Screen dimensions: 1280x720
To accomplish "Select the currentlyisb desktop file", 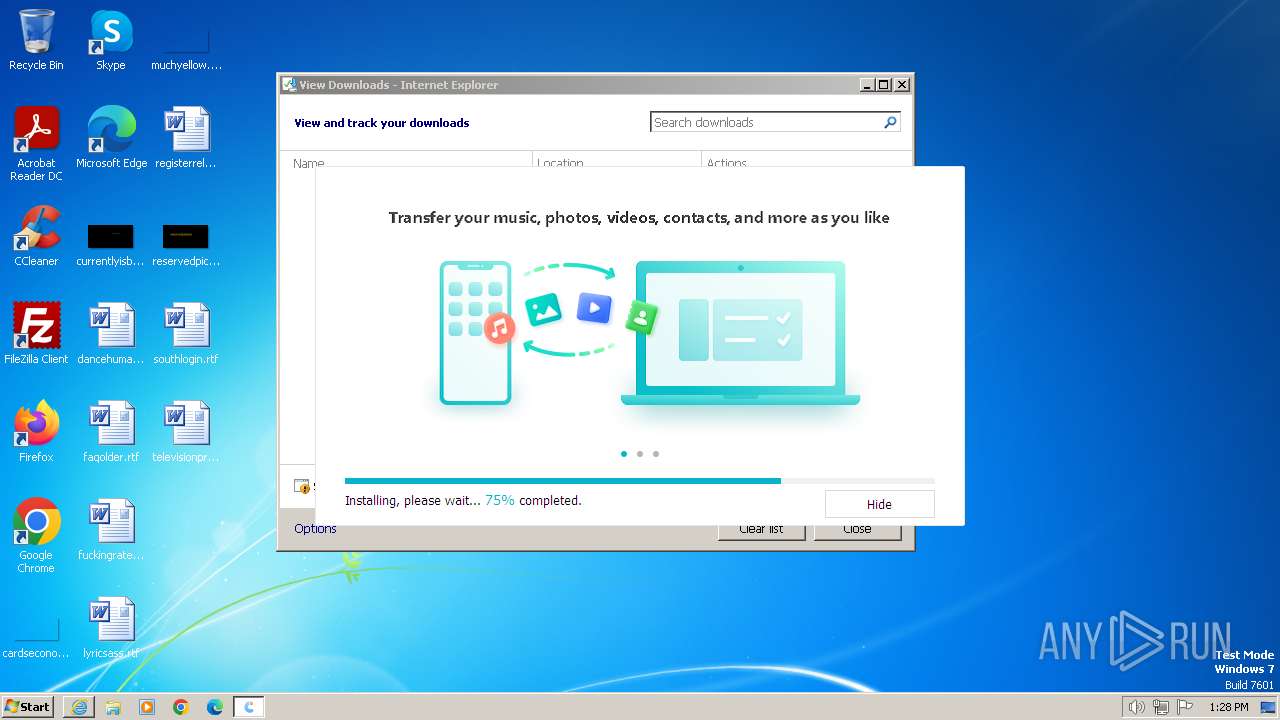I will pyautogui.click(x=111, y=243).
